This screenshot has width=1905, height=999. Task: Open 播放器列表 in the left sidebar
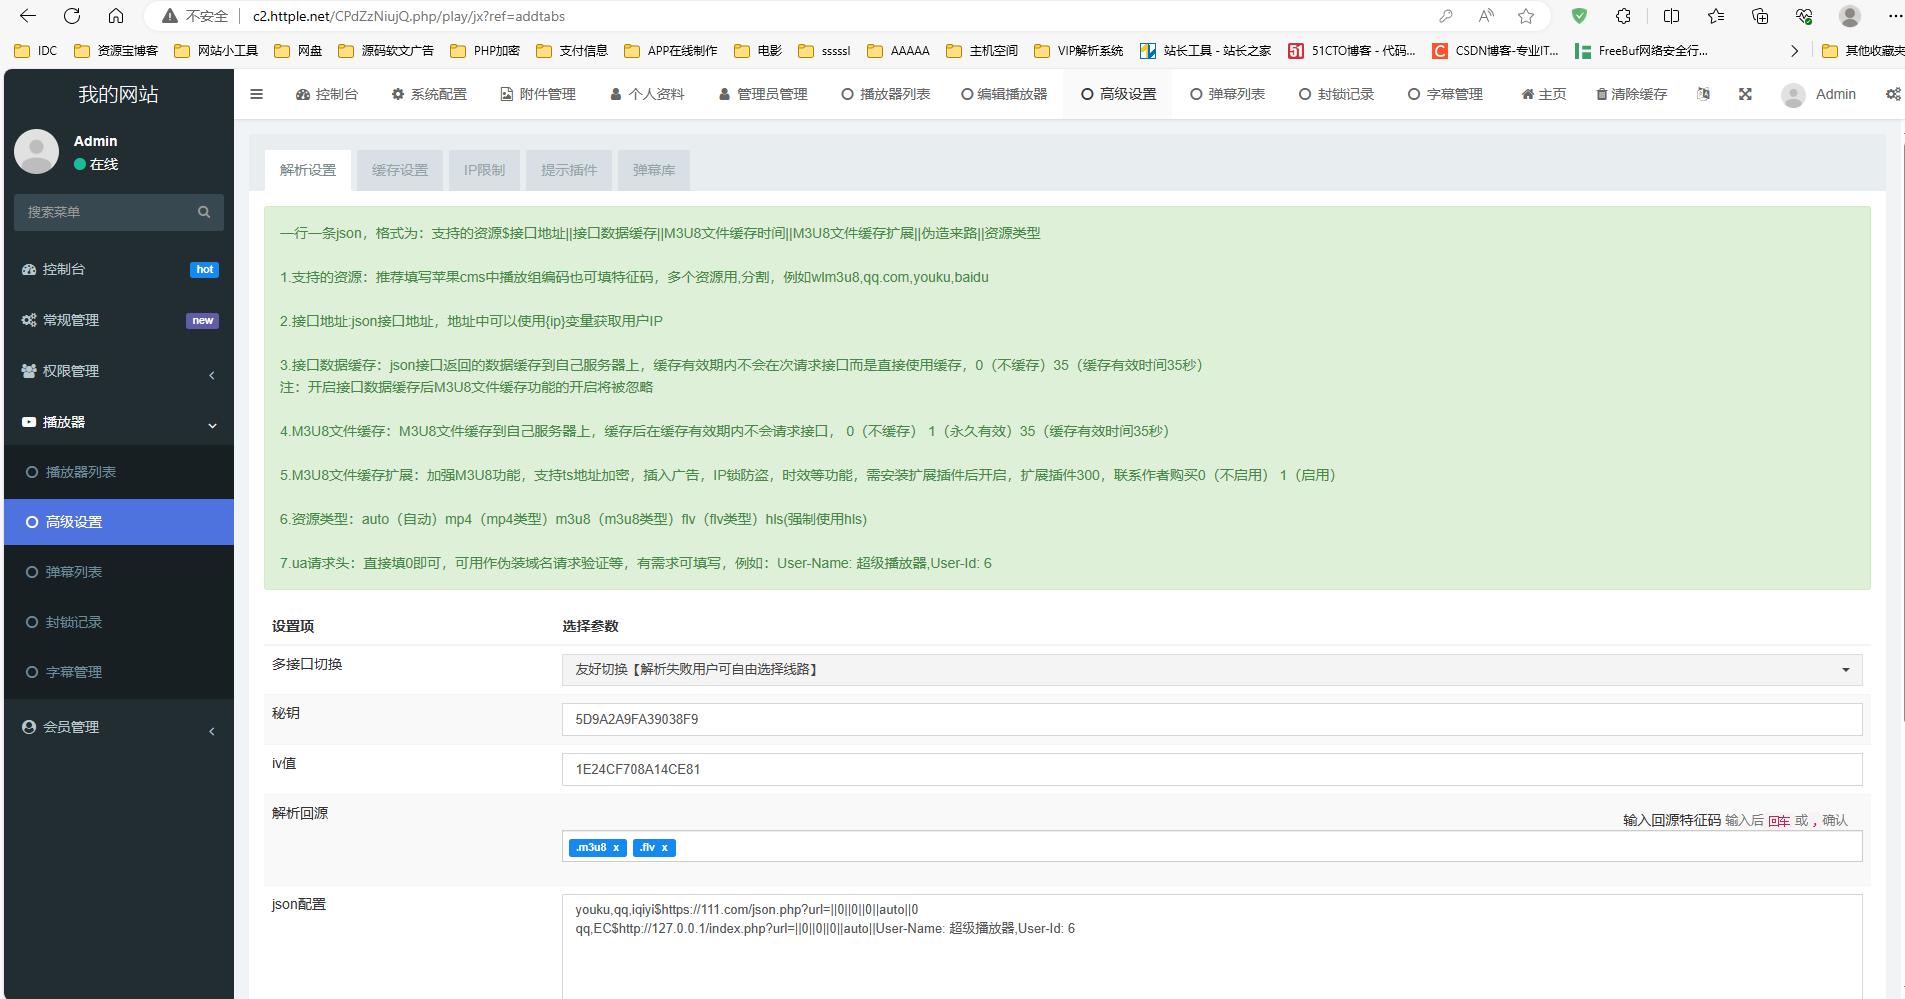click(x=119, y=472)
